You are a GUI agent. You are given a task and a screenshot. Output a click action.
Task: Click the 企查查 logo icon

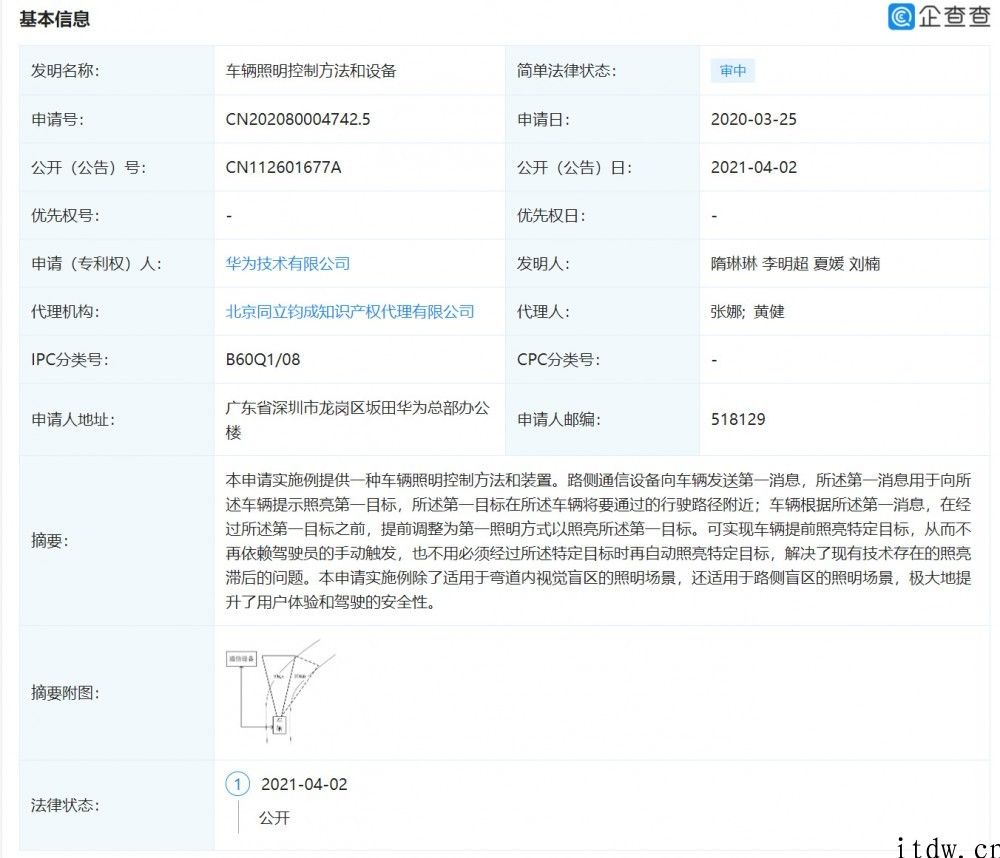(901, 17)
